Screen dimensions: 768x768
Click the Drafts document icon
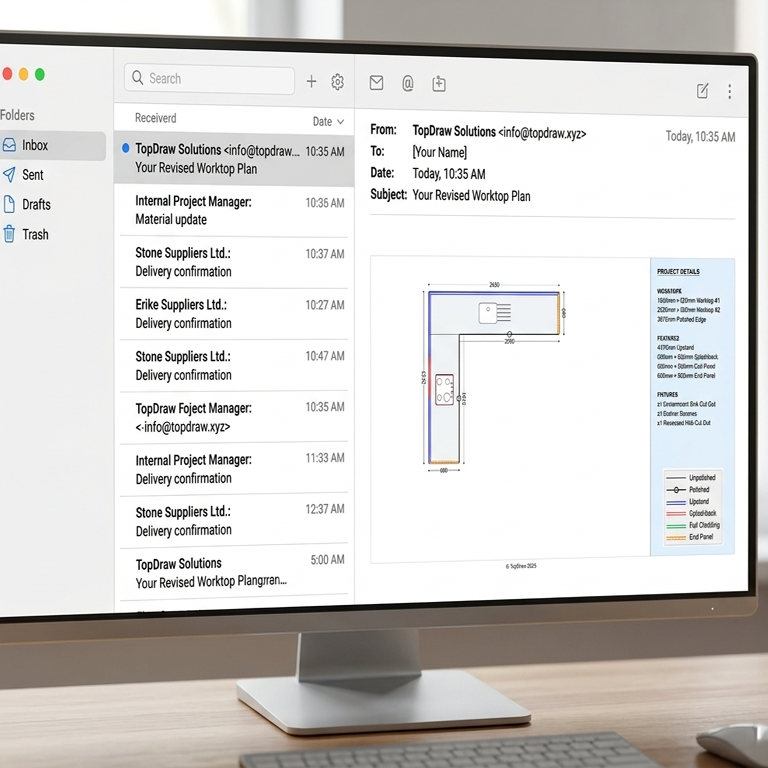9,204
